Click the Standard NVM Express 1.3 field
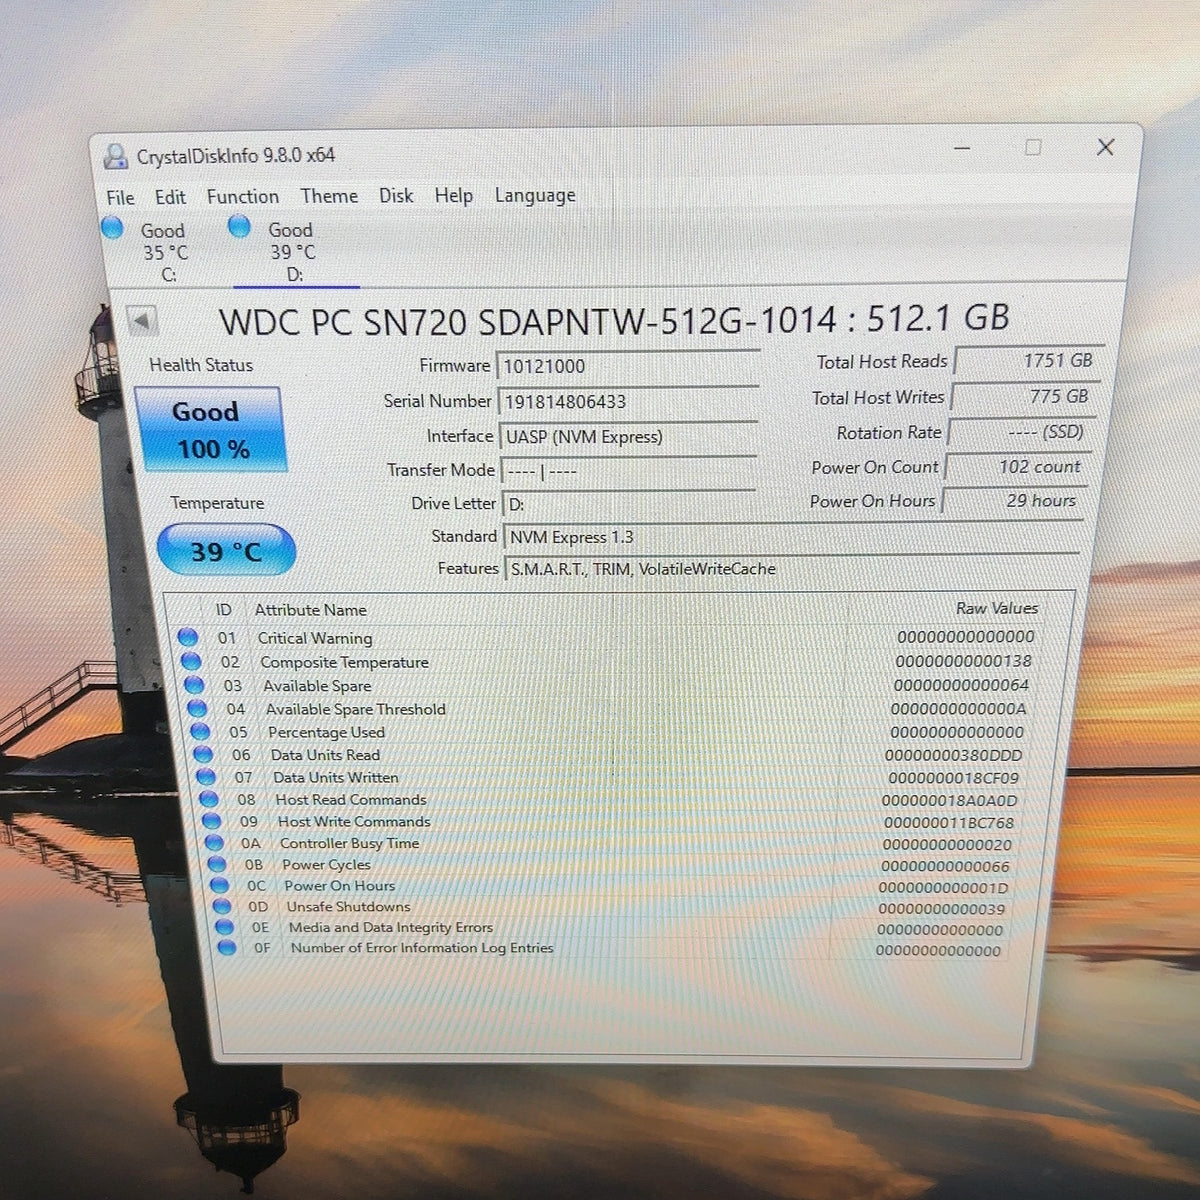The image size is (1200, 1200). tap(791, 537)
